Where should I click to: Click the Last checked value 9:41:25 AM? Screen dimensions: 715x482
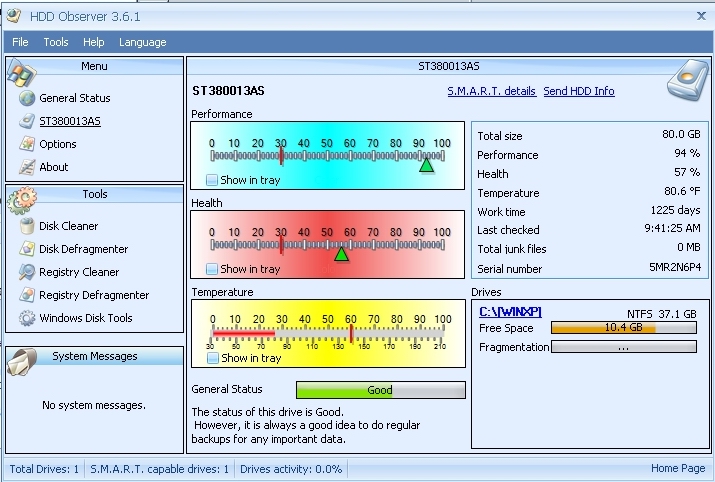click(x=673, y=228)
